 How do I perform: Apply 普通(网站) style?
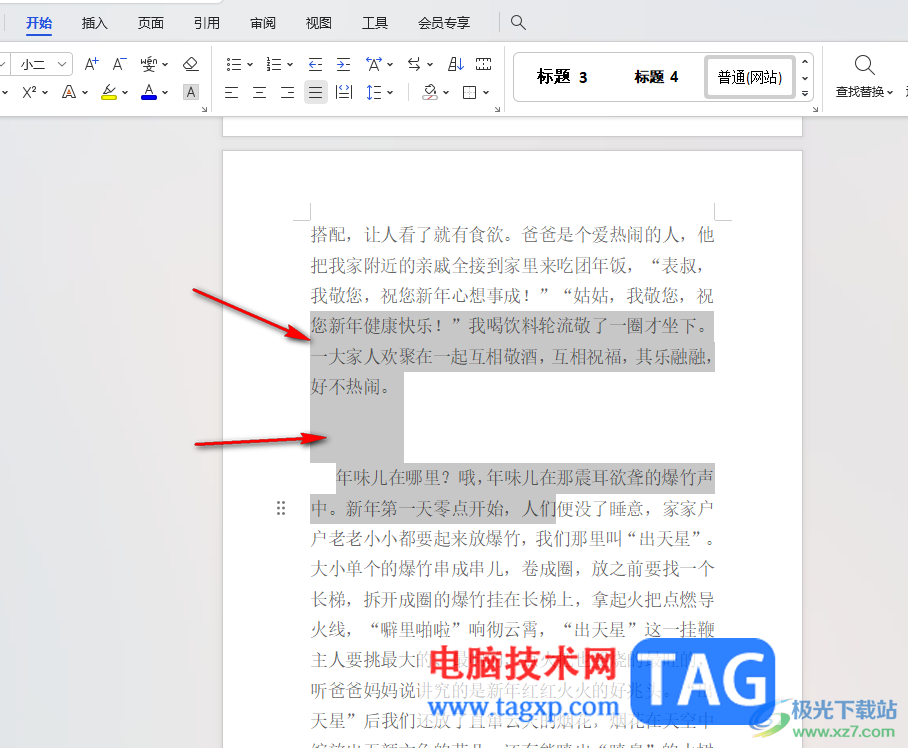(749, 77)
